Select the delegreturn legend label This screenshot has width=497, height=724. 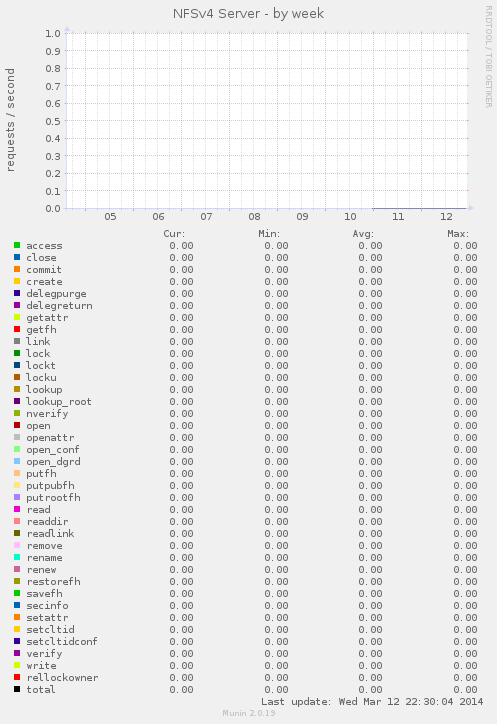click(x=59, y=306)
